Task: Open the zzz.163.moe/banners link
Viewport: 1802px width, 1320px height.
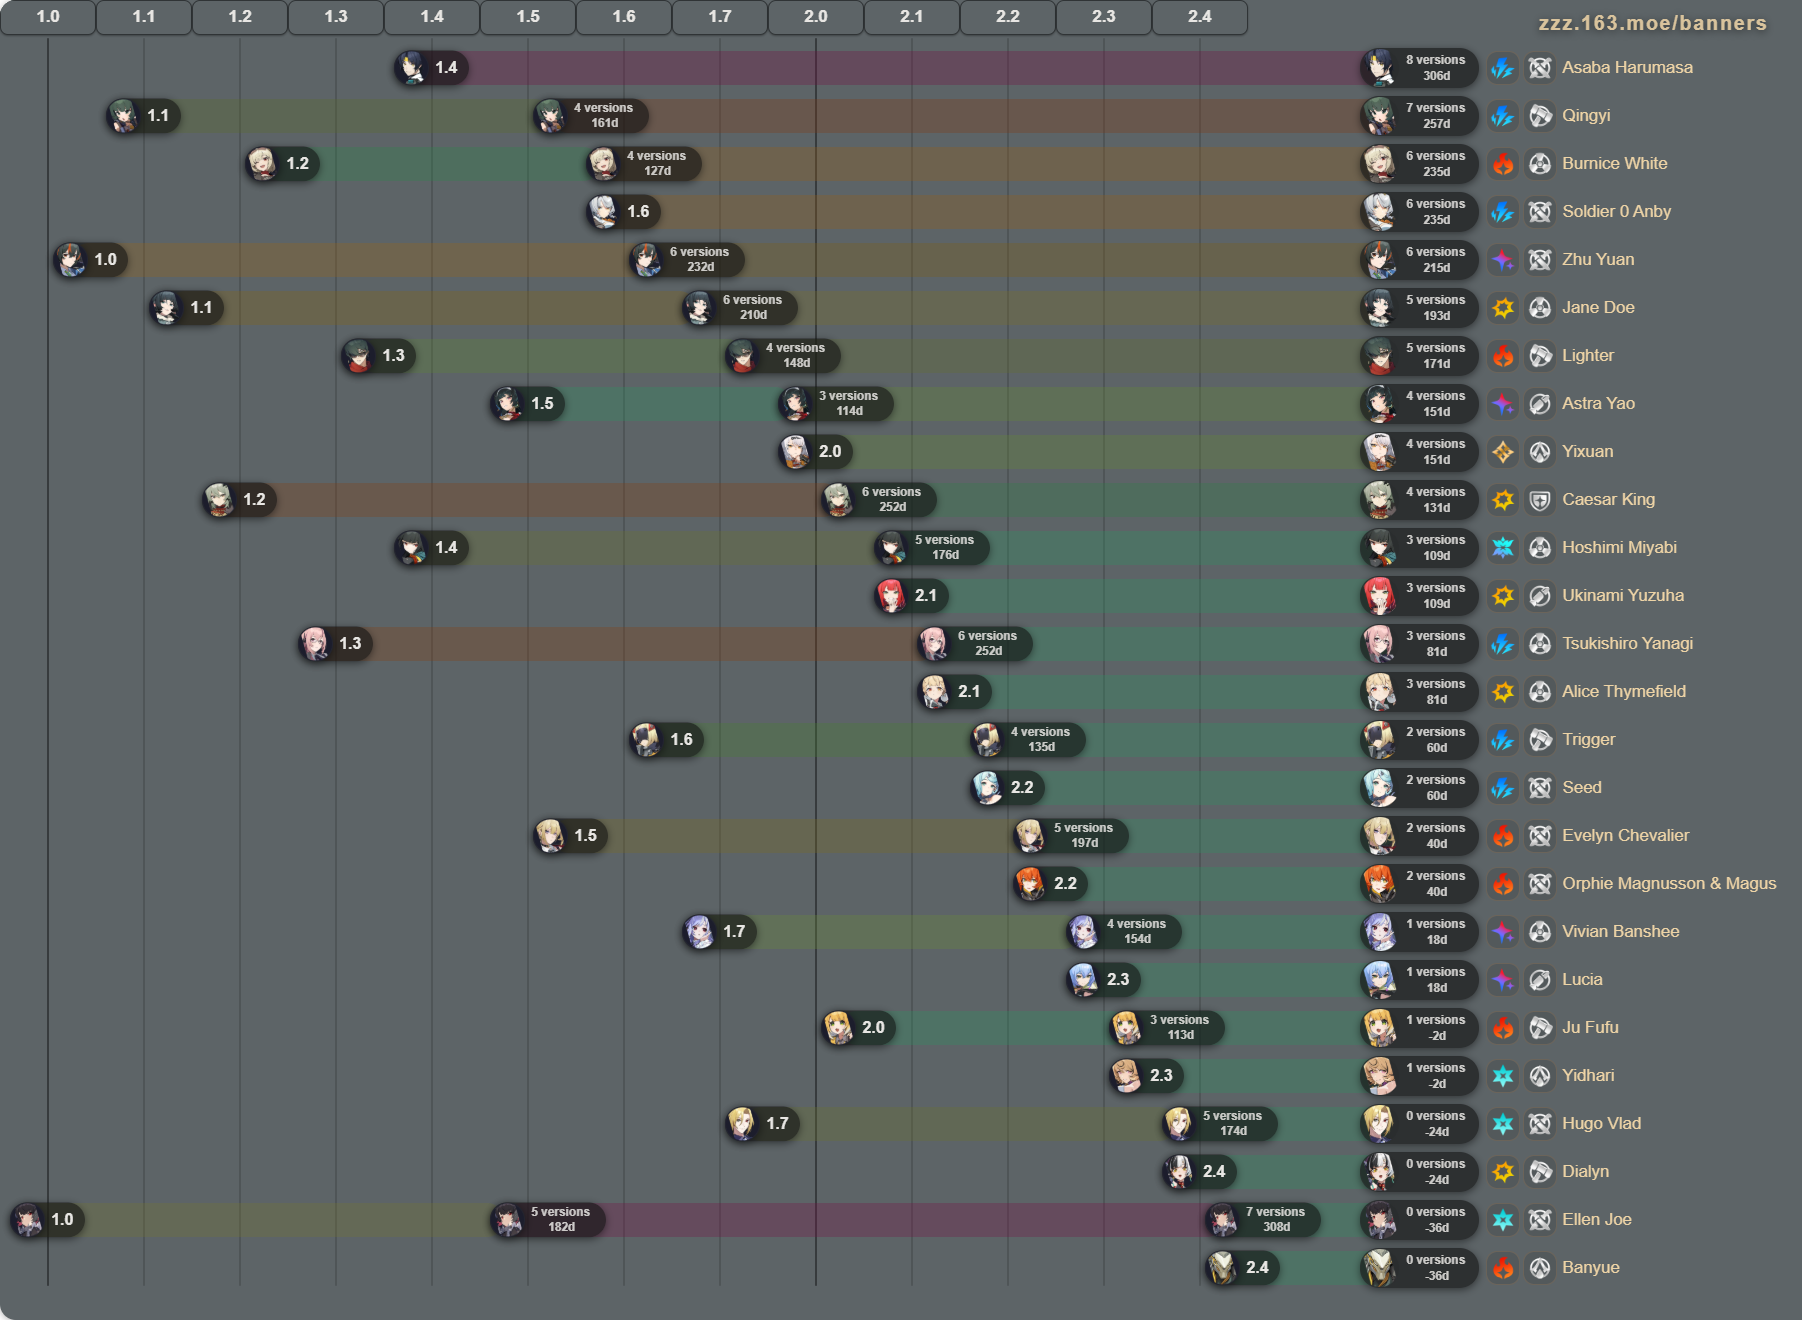Action: [x=1652, y=23]
